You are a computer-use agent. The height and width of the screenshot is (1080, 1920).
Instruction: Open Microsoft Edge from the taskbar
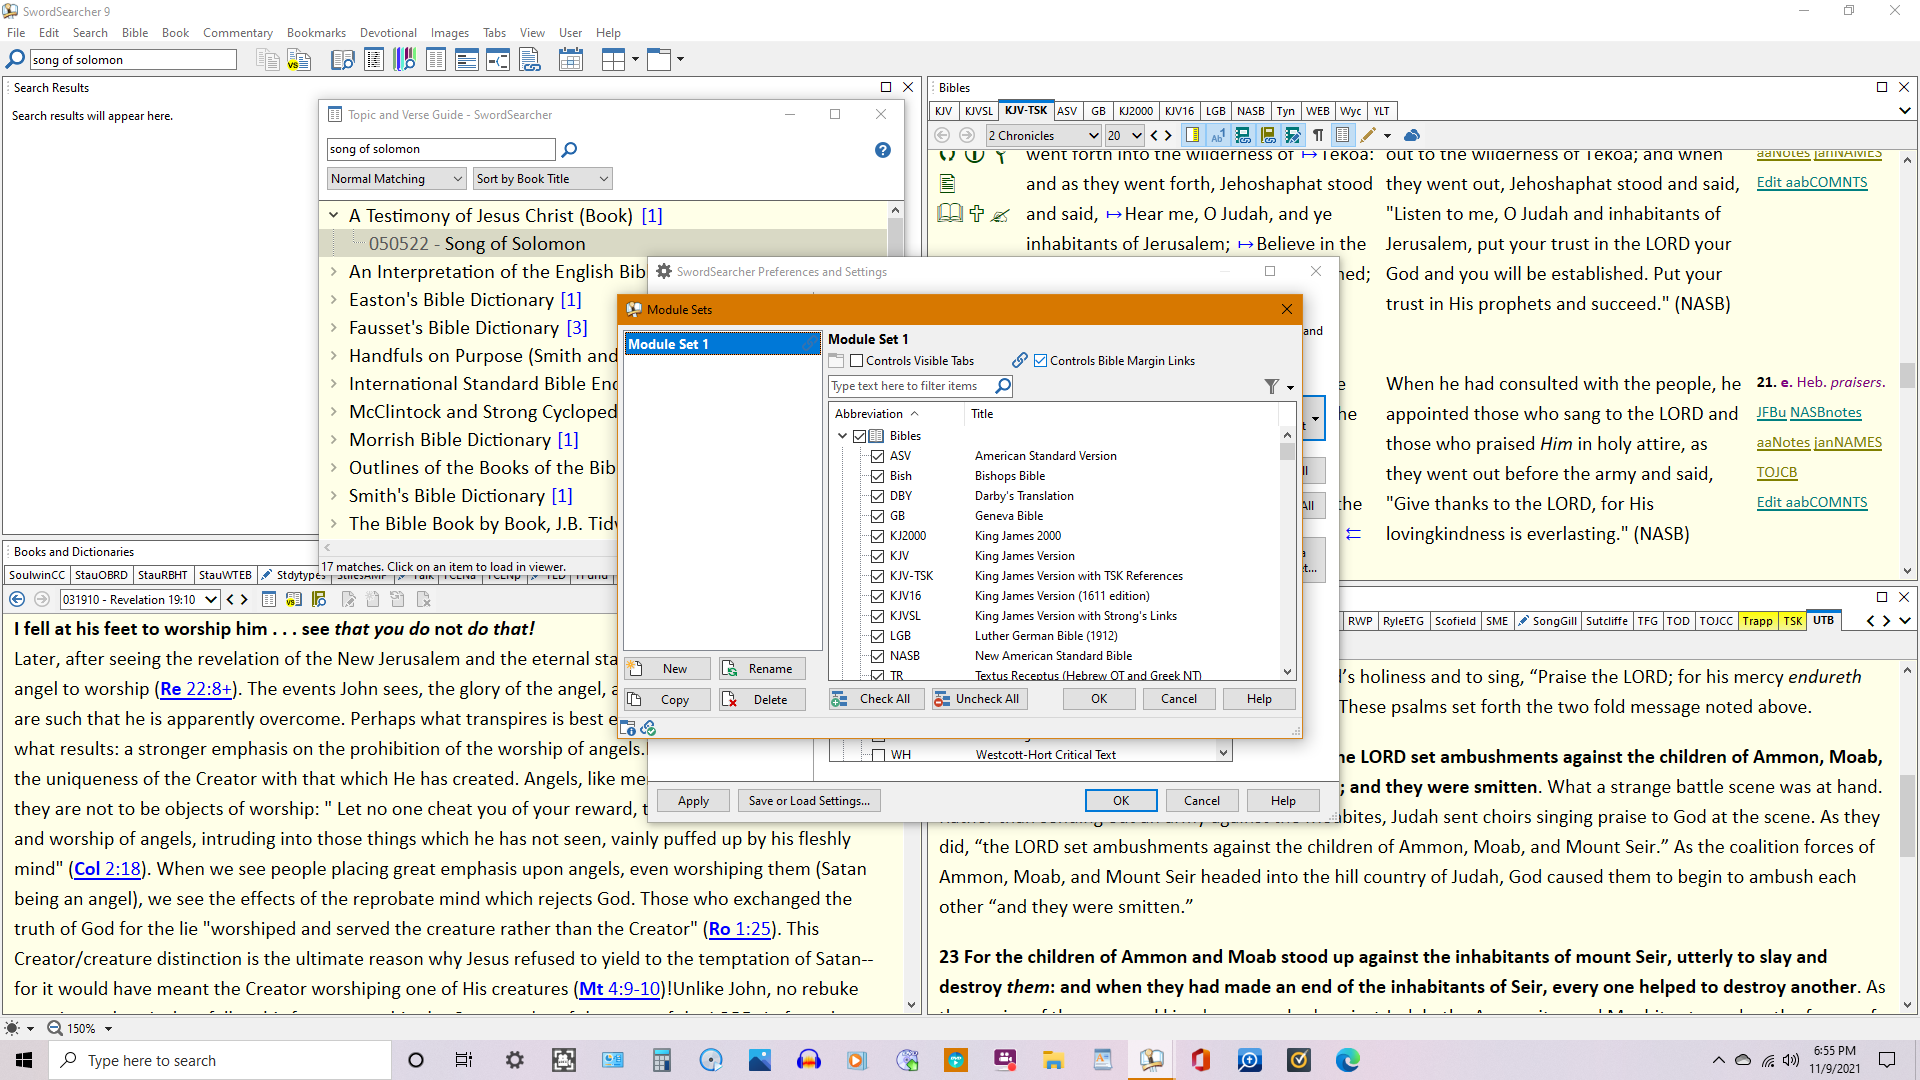(1347, 1060)
